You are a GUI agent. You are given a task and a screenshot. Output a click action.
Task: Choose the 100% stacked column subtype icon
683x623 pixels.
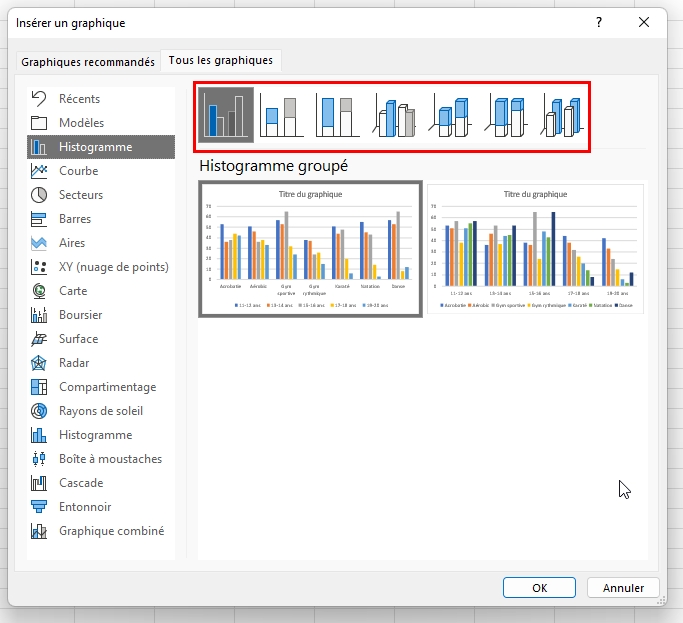point(338,116)
